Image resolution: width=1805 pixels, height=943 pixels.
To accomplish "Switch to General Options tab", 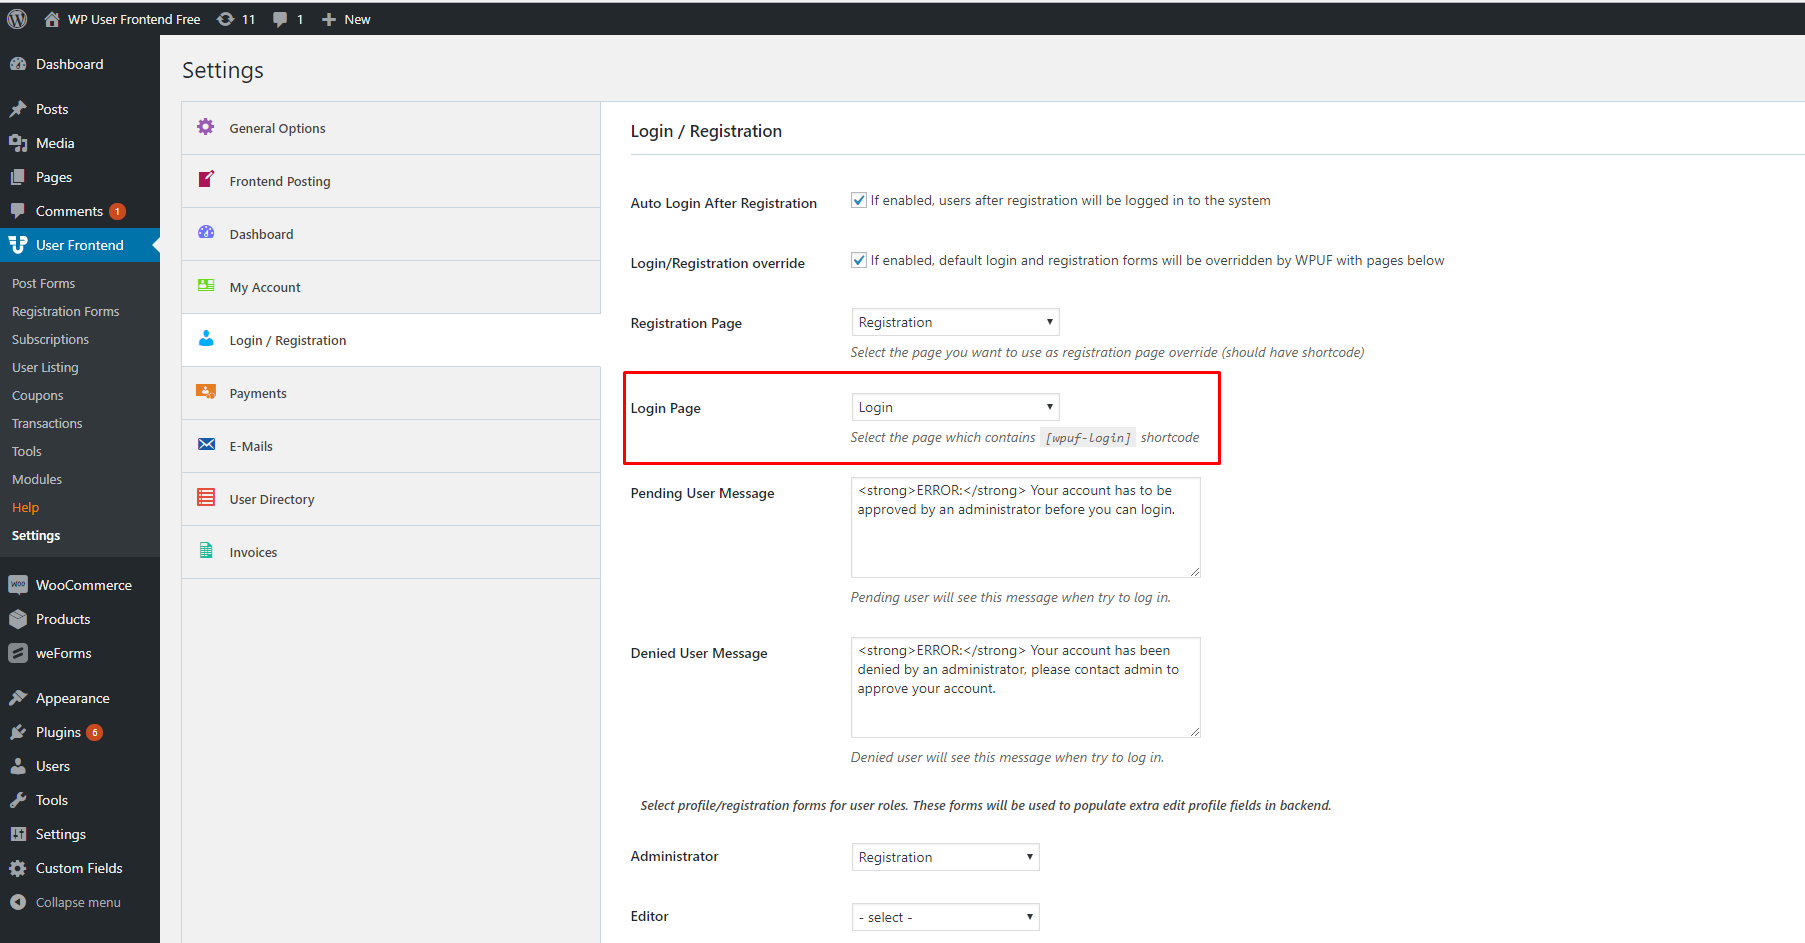I will (x=391, y=128).
